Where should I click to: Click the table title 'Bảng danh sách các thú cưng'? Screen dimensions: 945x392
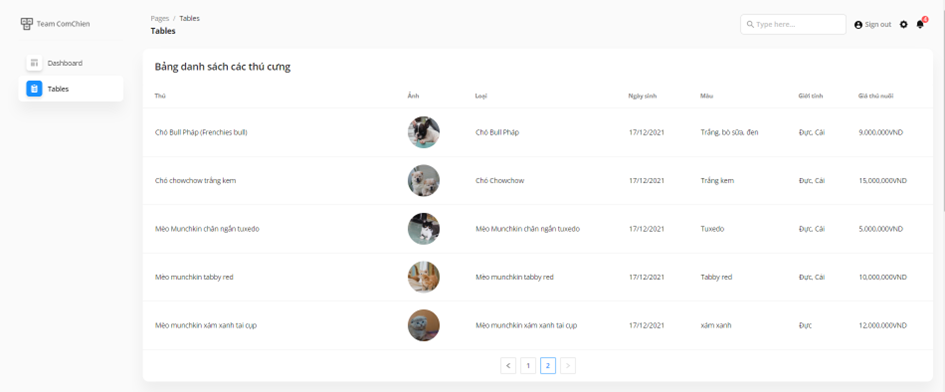pyautogui.click(x=222, y=67)
